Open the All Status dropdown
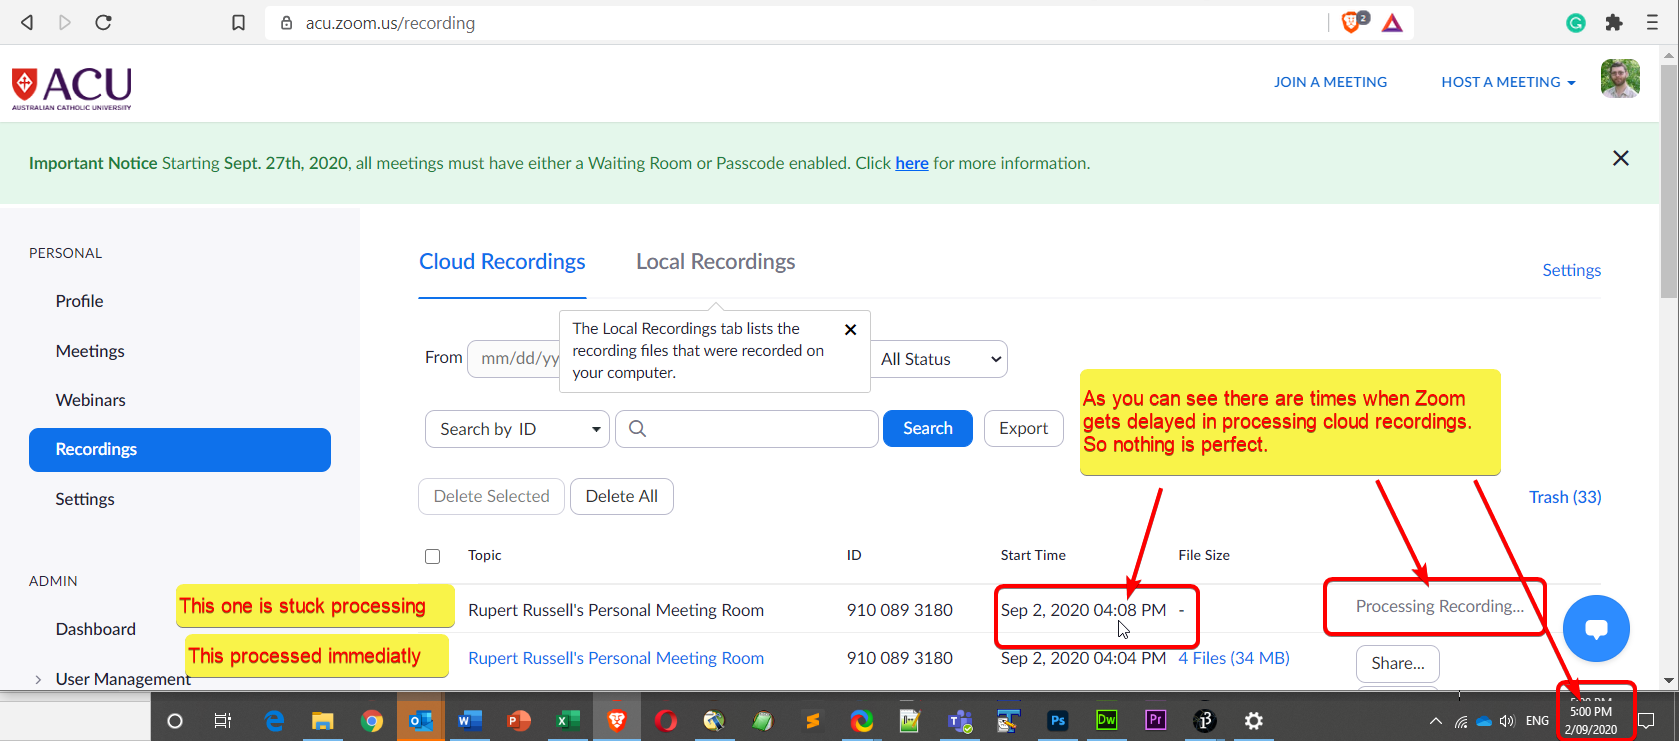 pos(939,359)
